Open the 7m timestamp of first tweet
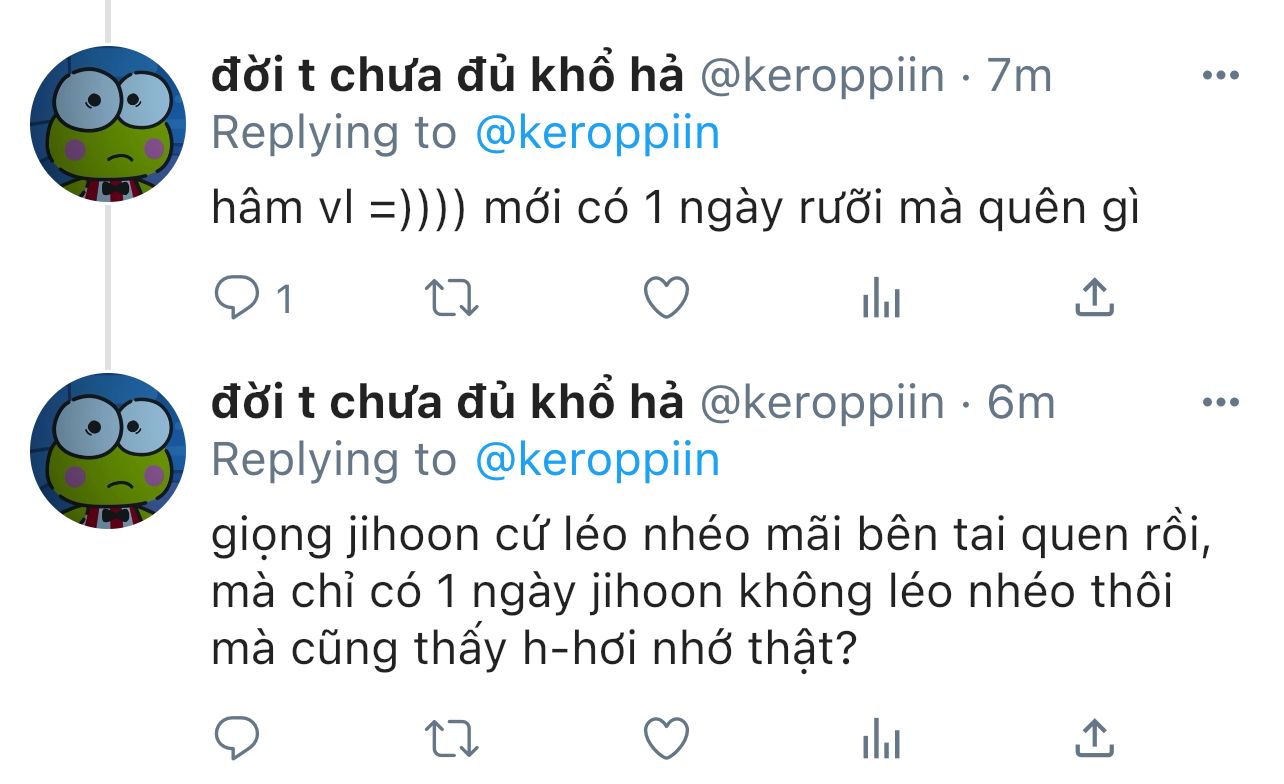This screenshot has height=784, width=1284. coord(1019,77)
